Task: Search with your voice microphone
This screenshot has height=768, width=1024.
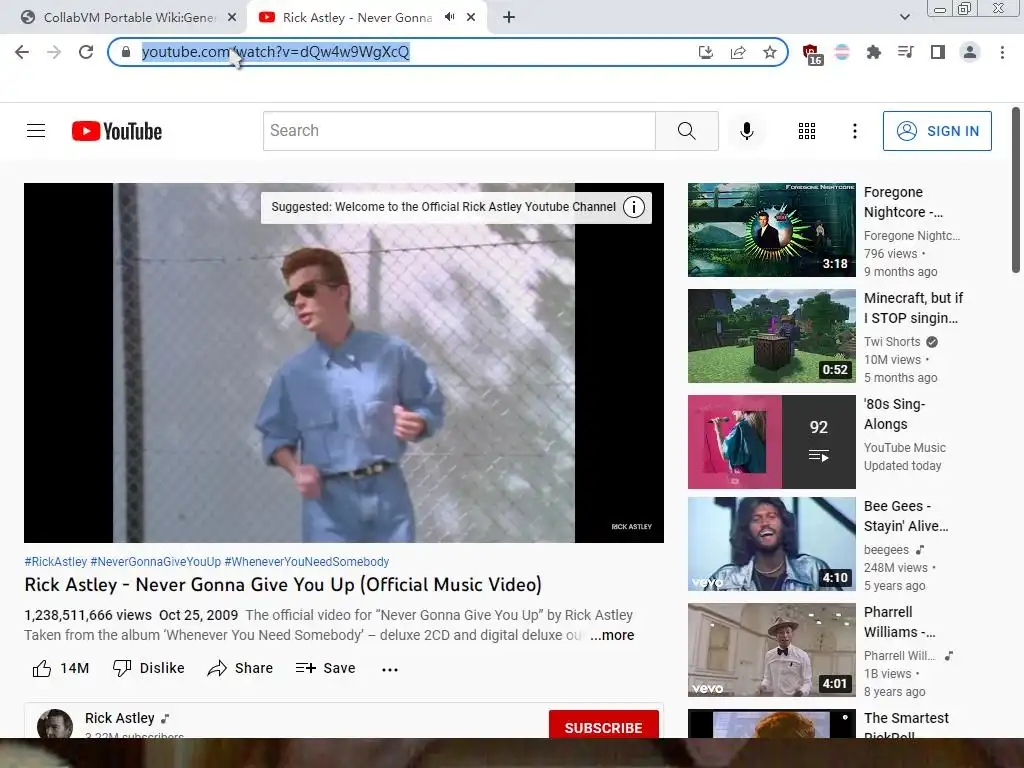Action: [x=746, y=131]
